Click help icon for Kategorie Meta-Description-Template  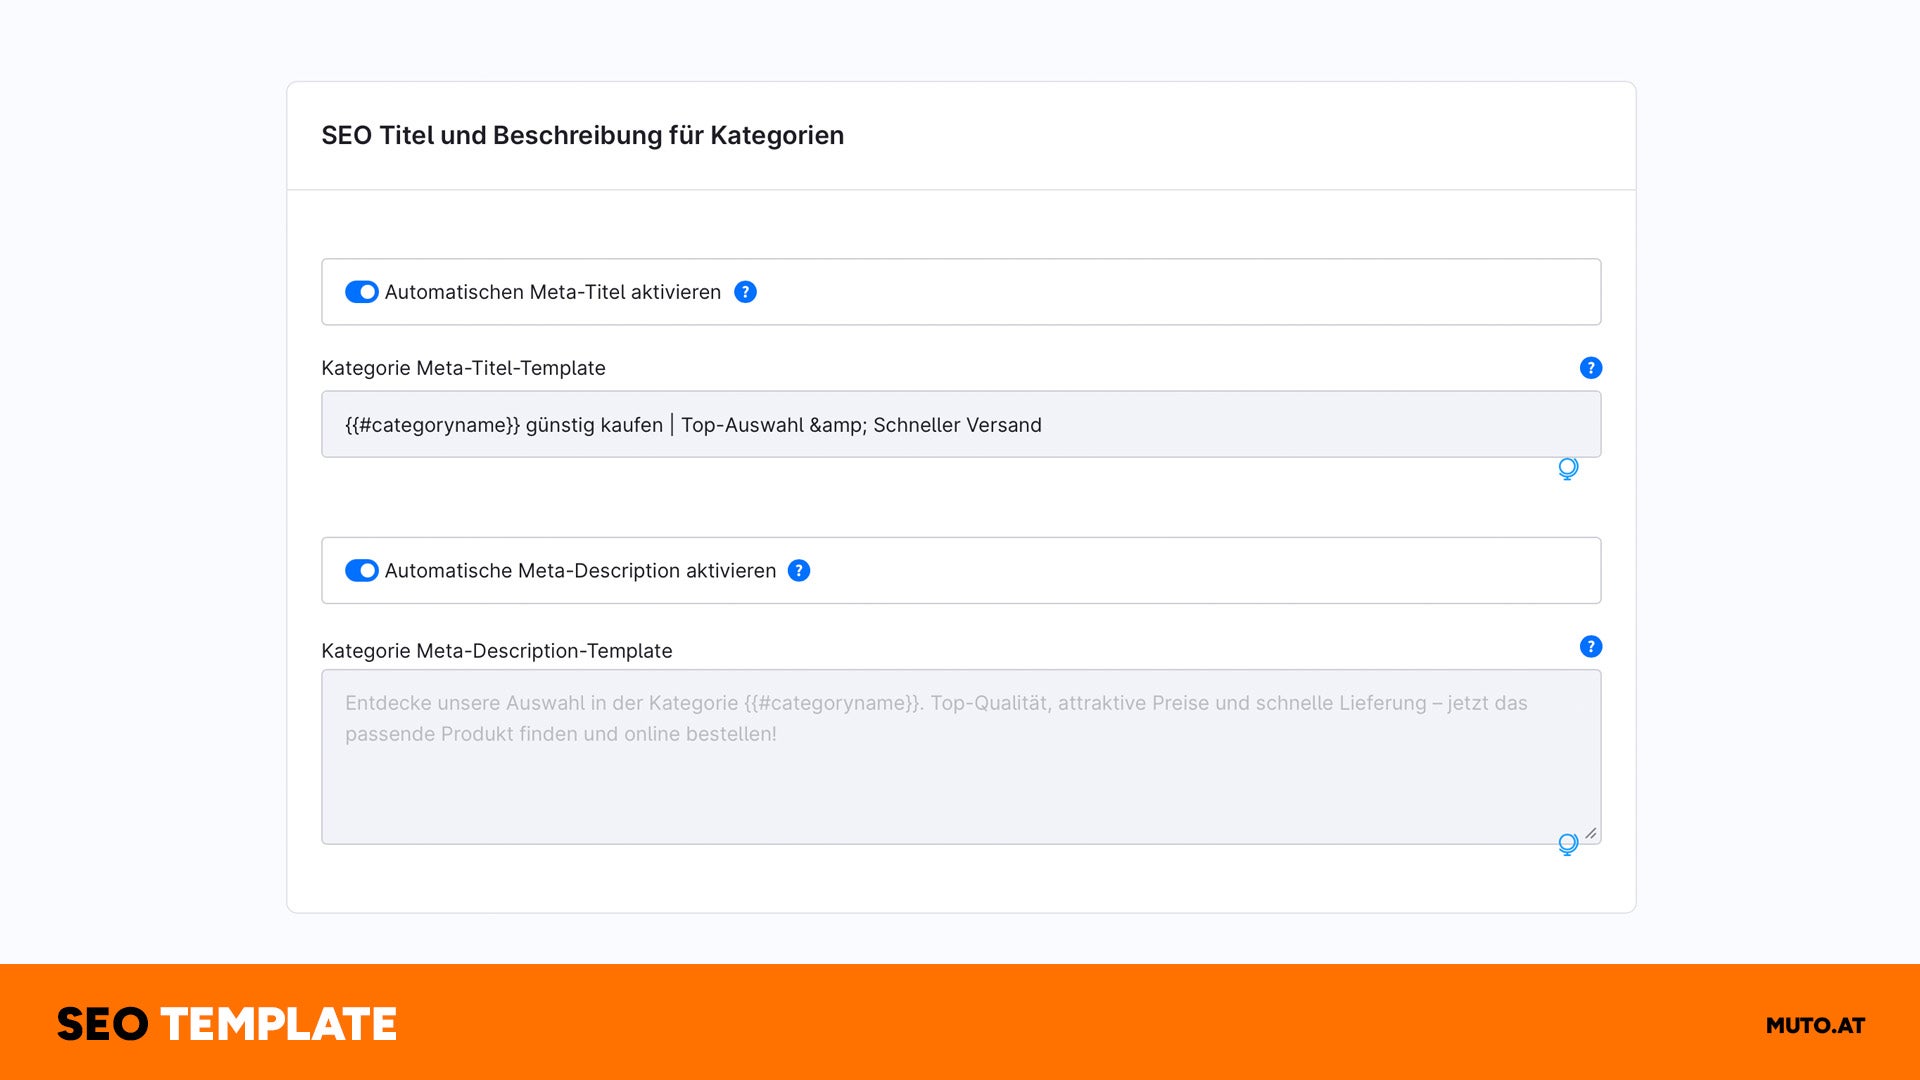(x=1590, y=647)
